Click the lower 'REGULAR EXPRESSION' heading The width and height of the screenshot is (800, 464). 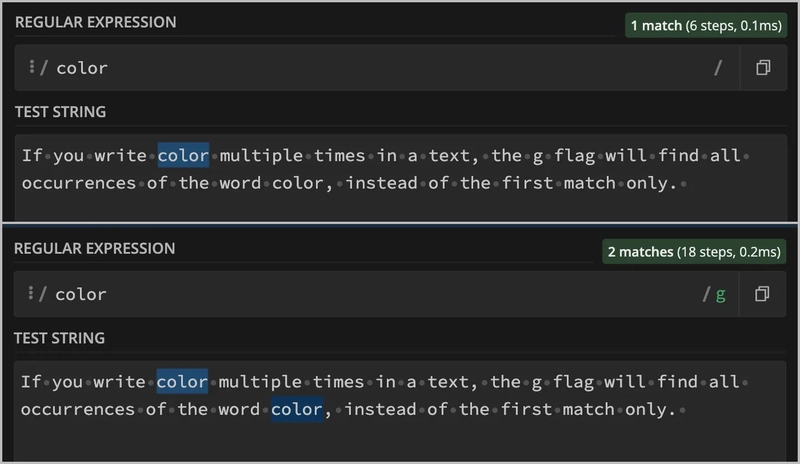(x=95, y=247)
